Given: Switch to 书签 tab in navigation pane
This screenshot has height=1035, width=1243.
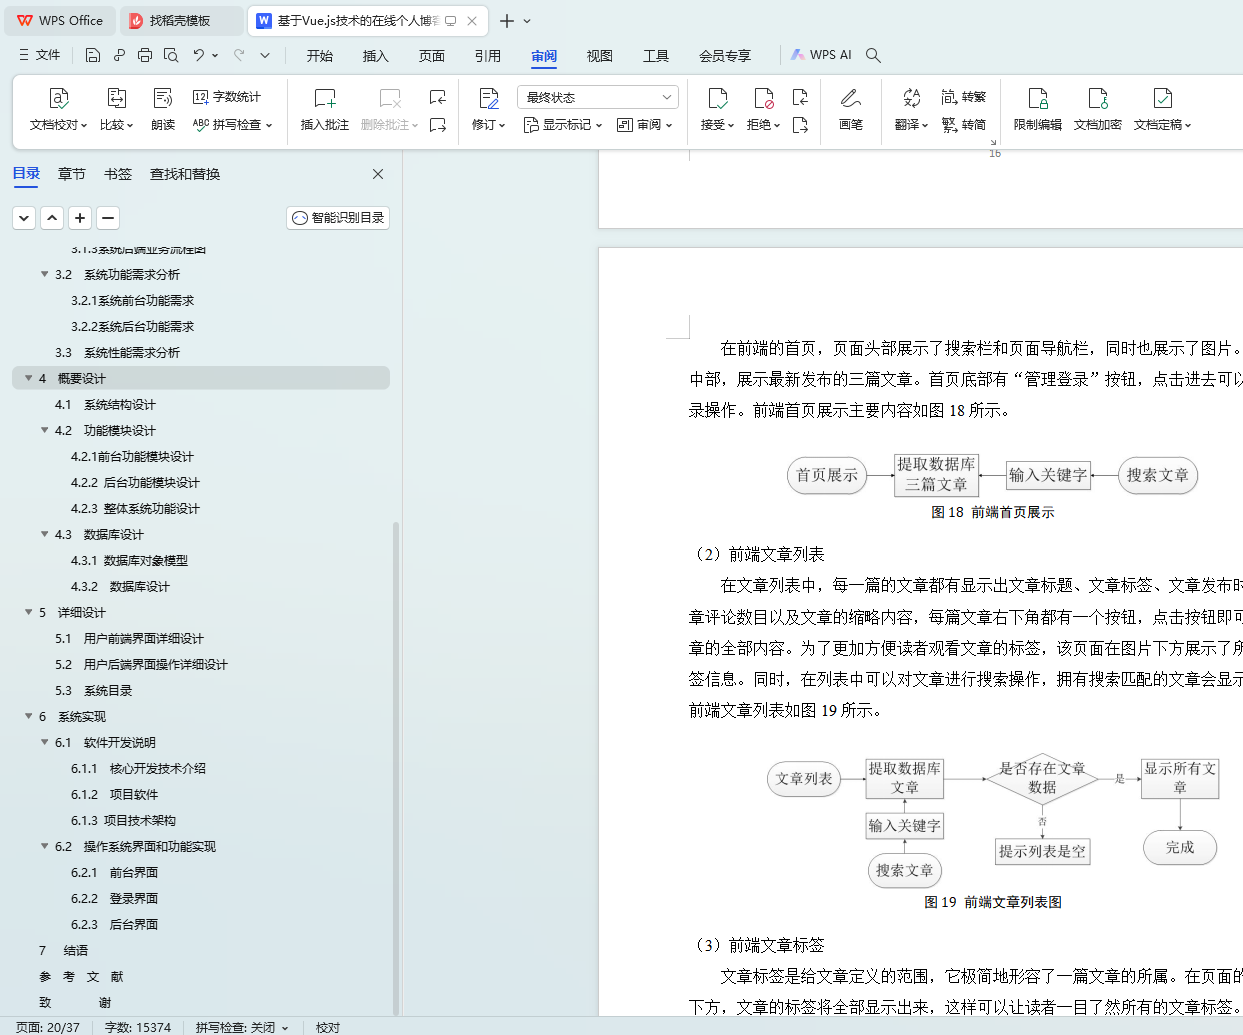Looking at the screenshot, I should [x=118, y=174].
